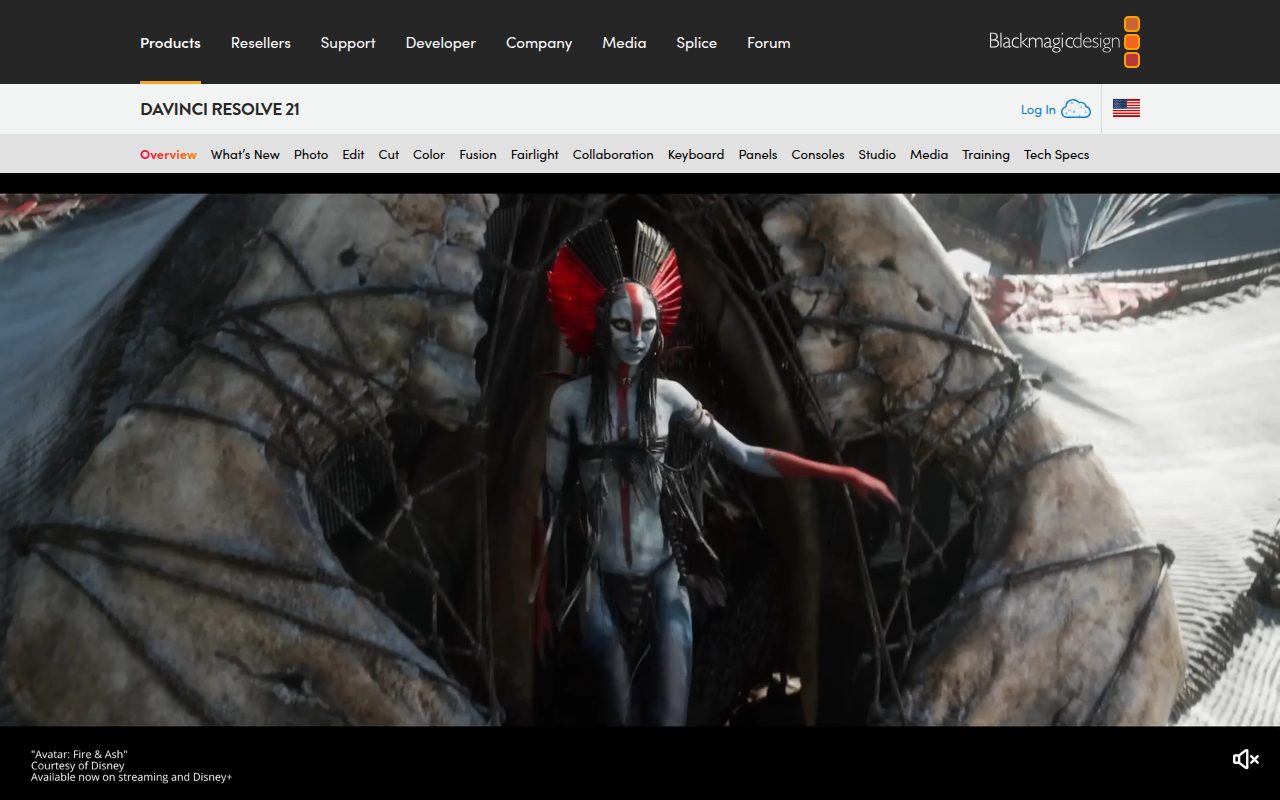Image resolution: width=1280 pixels, height=800 pixels.
Task: Open the Cut tab
Action: coord(389,155)
